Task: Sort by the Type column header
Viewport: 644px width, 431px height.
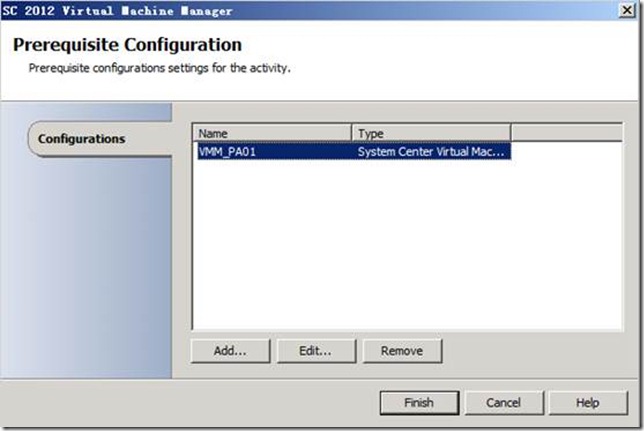Action: click(x=431, y=133)
